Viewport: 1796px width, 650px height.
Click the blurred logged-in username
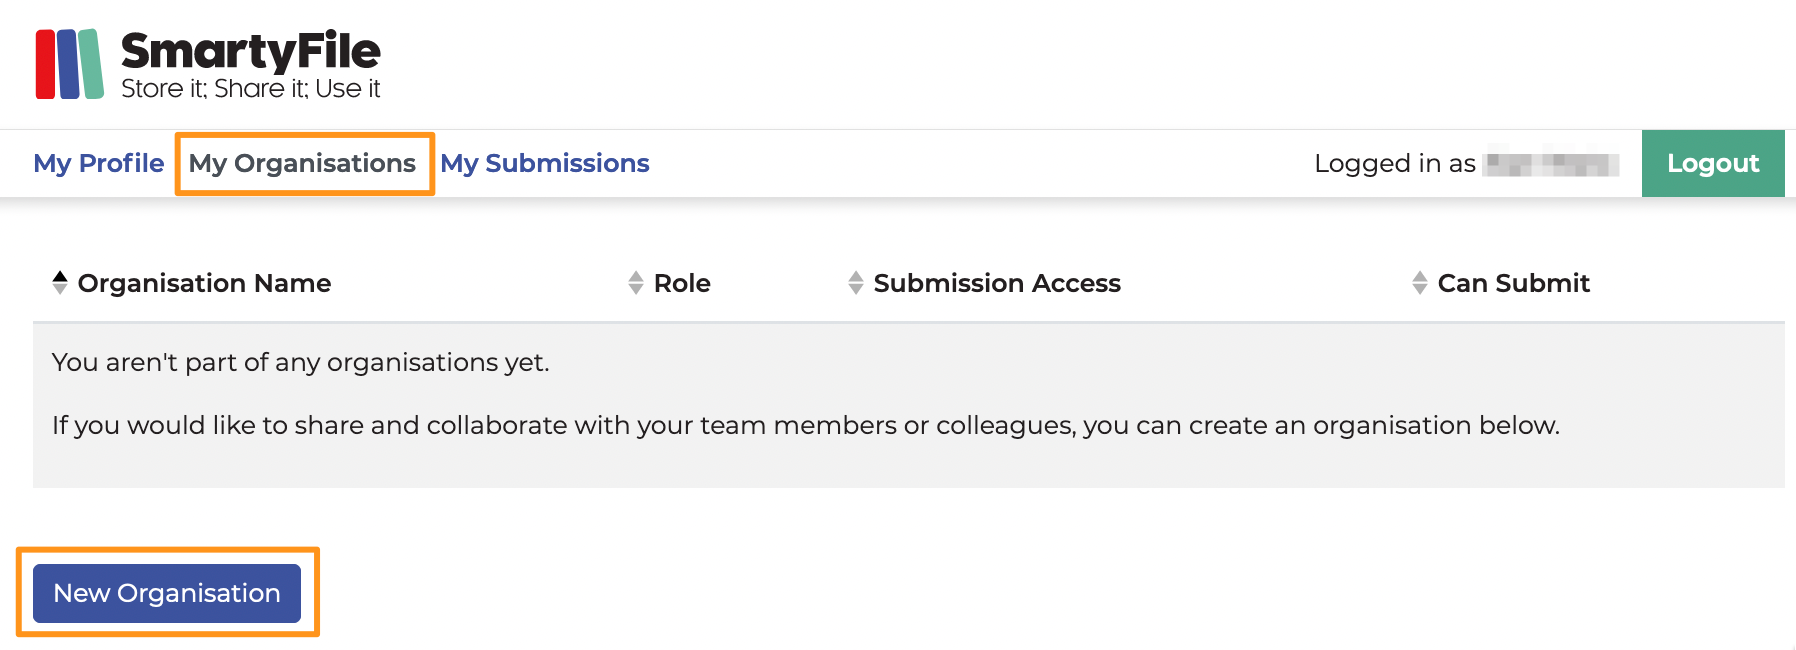(1552, 163)
